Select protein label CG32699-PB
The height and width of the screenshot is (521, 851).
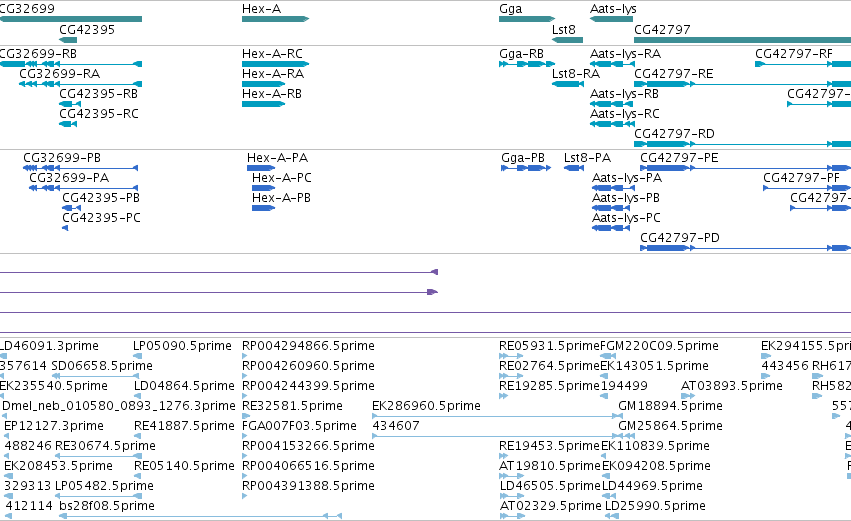click(x=62, y=158)
